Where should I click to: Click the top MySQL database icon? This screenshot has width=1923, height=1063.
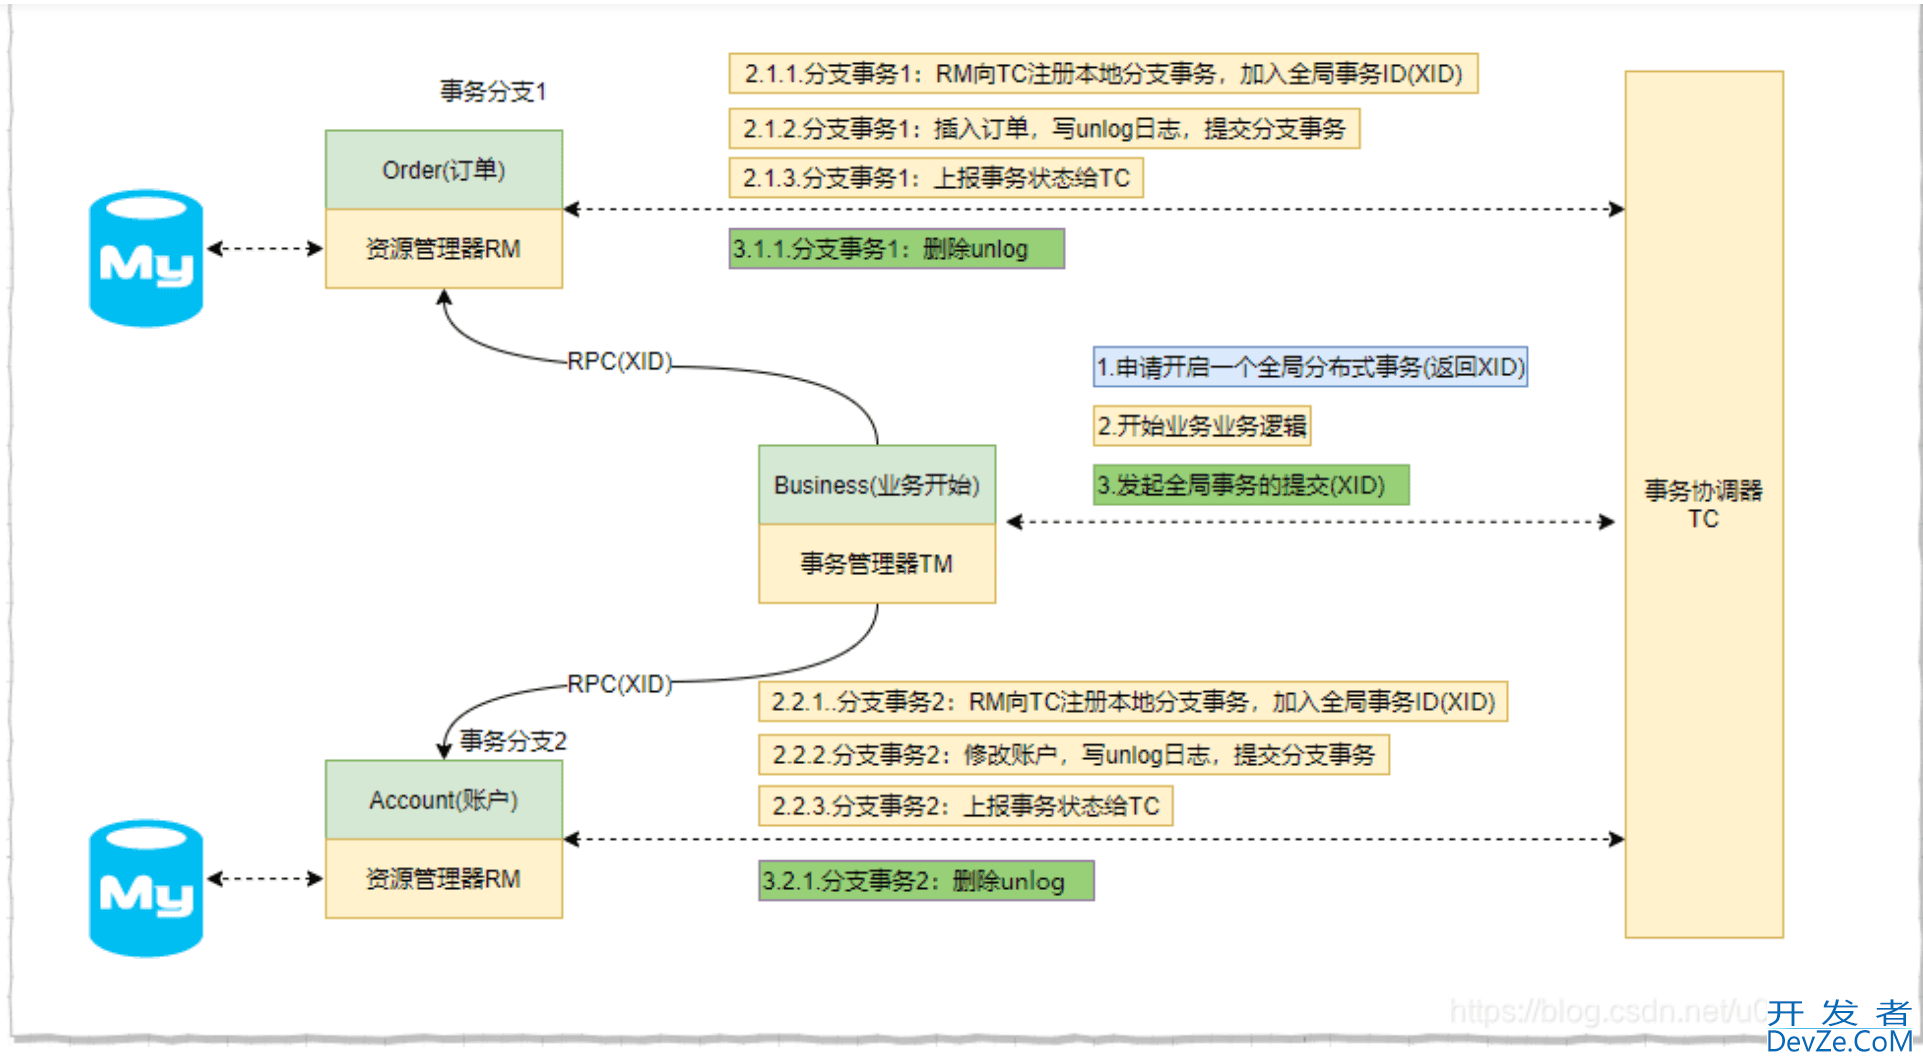pyautogui.click(x=146, y=258)
